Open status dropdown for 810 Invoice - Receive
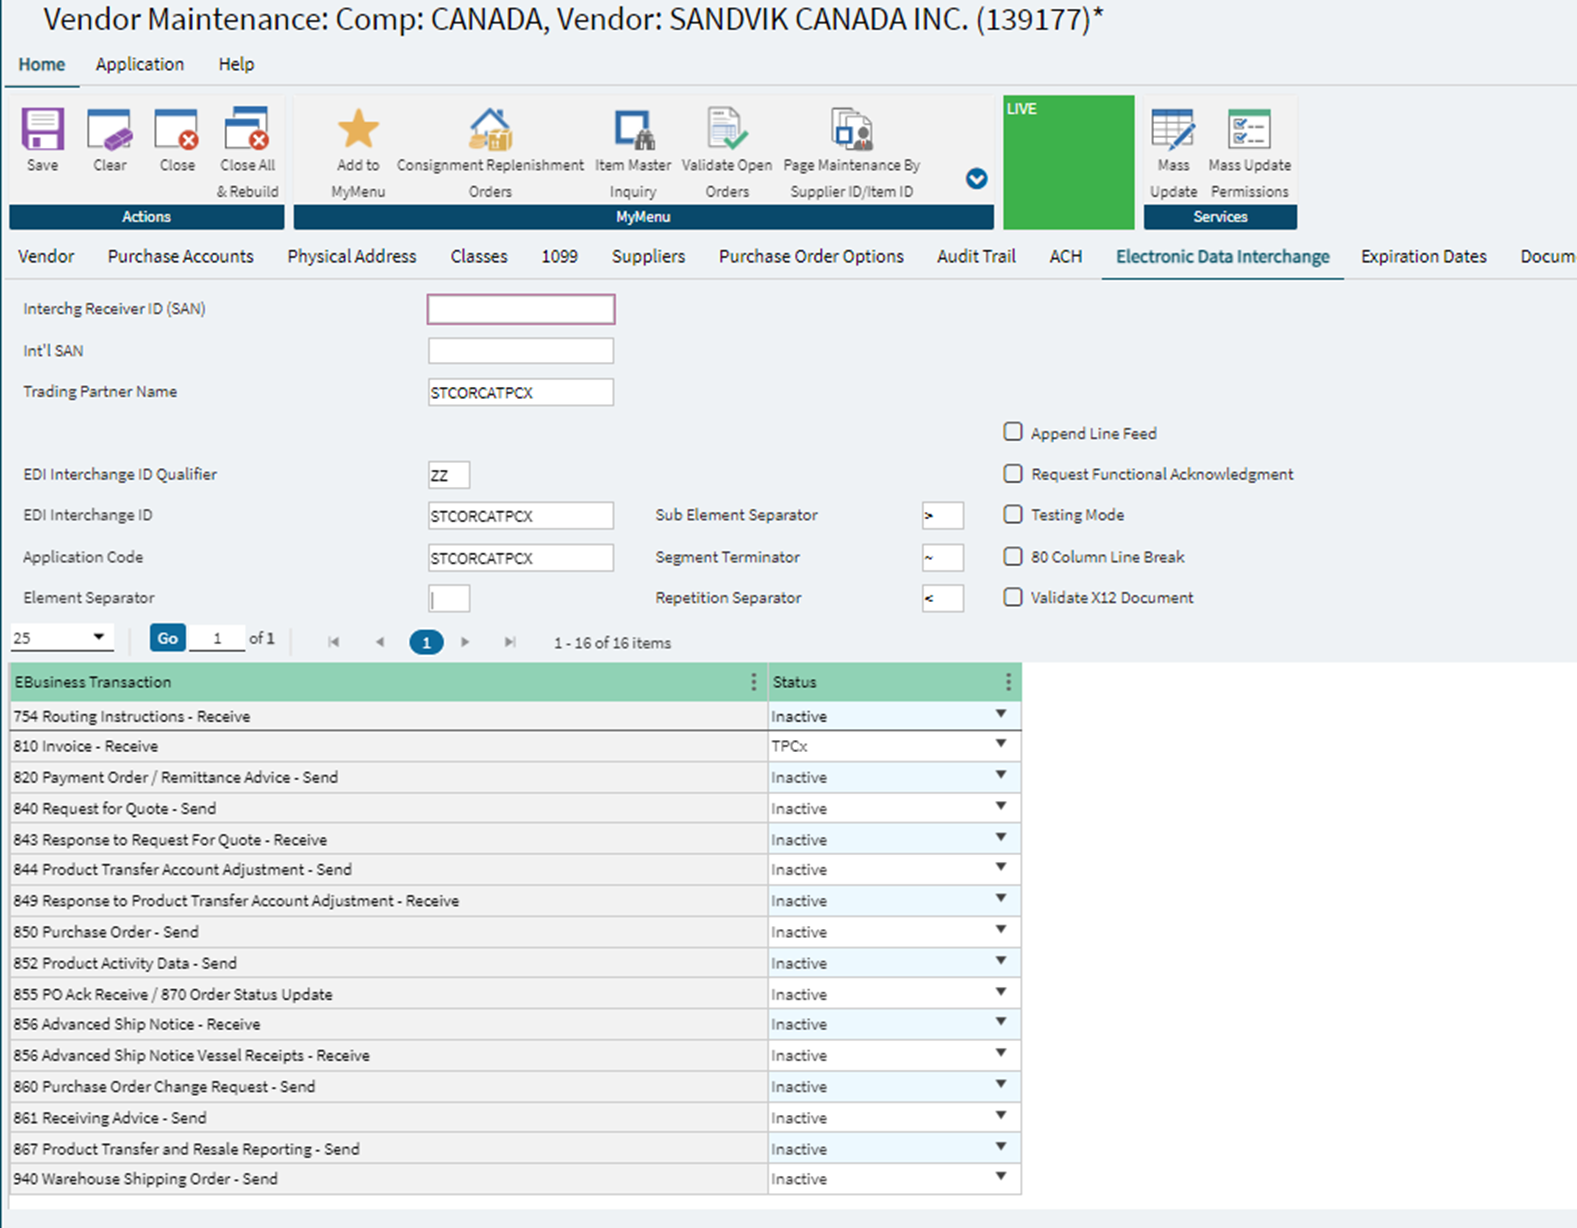The width and height of the screenshot is (1577, 1228). pyautogui.click(x=1000, y=745)
